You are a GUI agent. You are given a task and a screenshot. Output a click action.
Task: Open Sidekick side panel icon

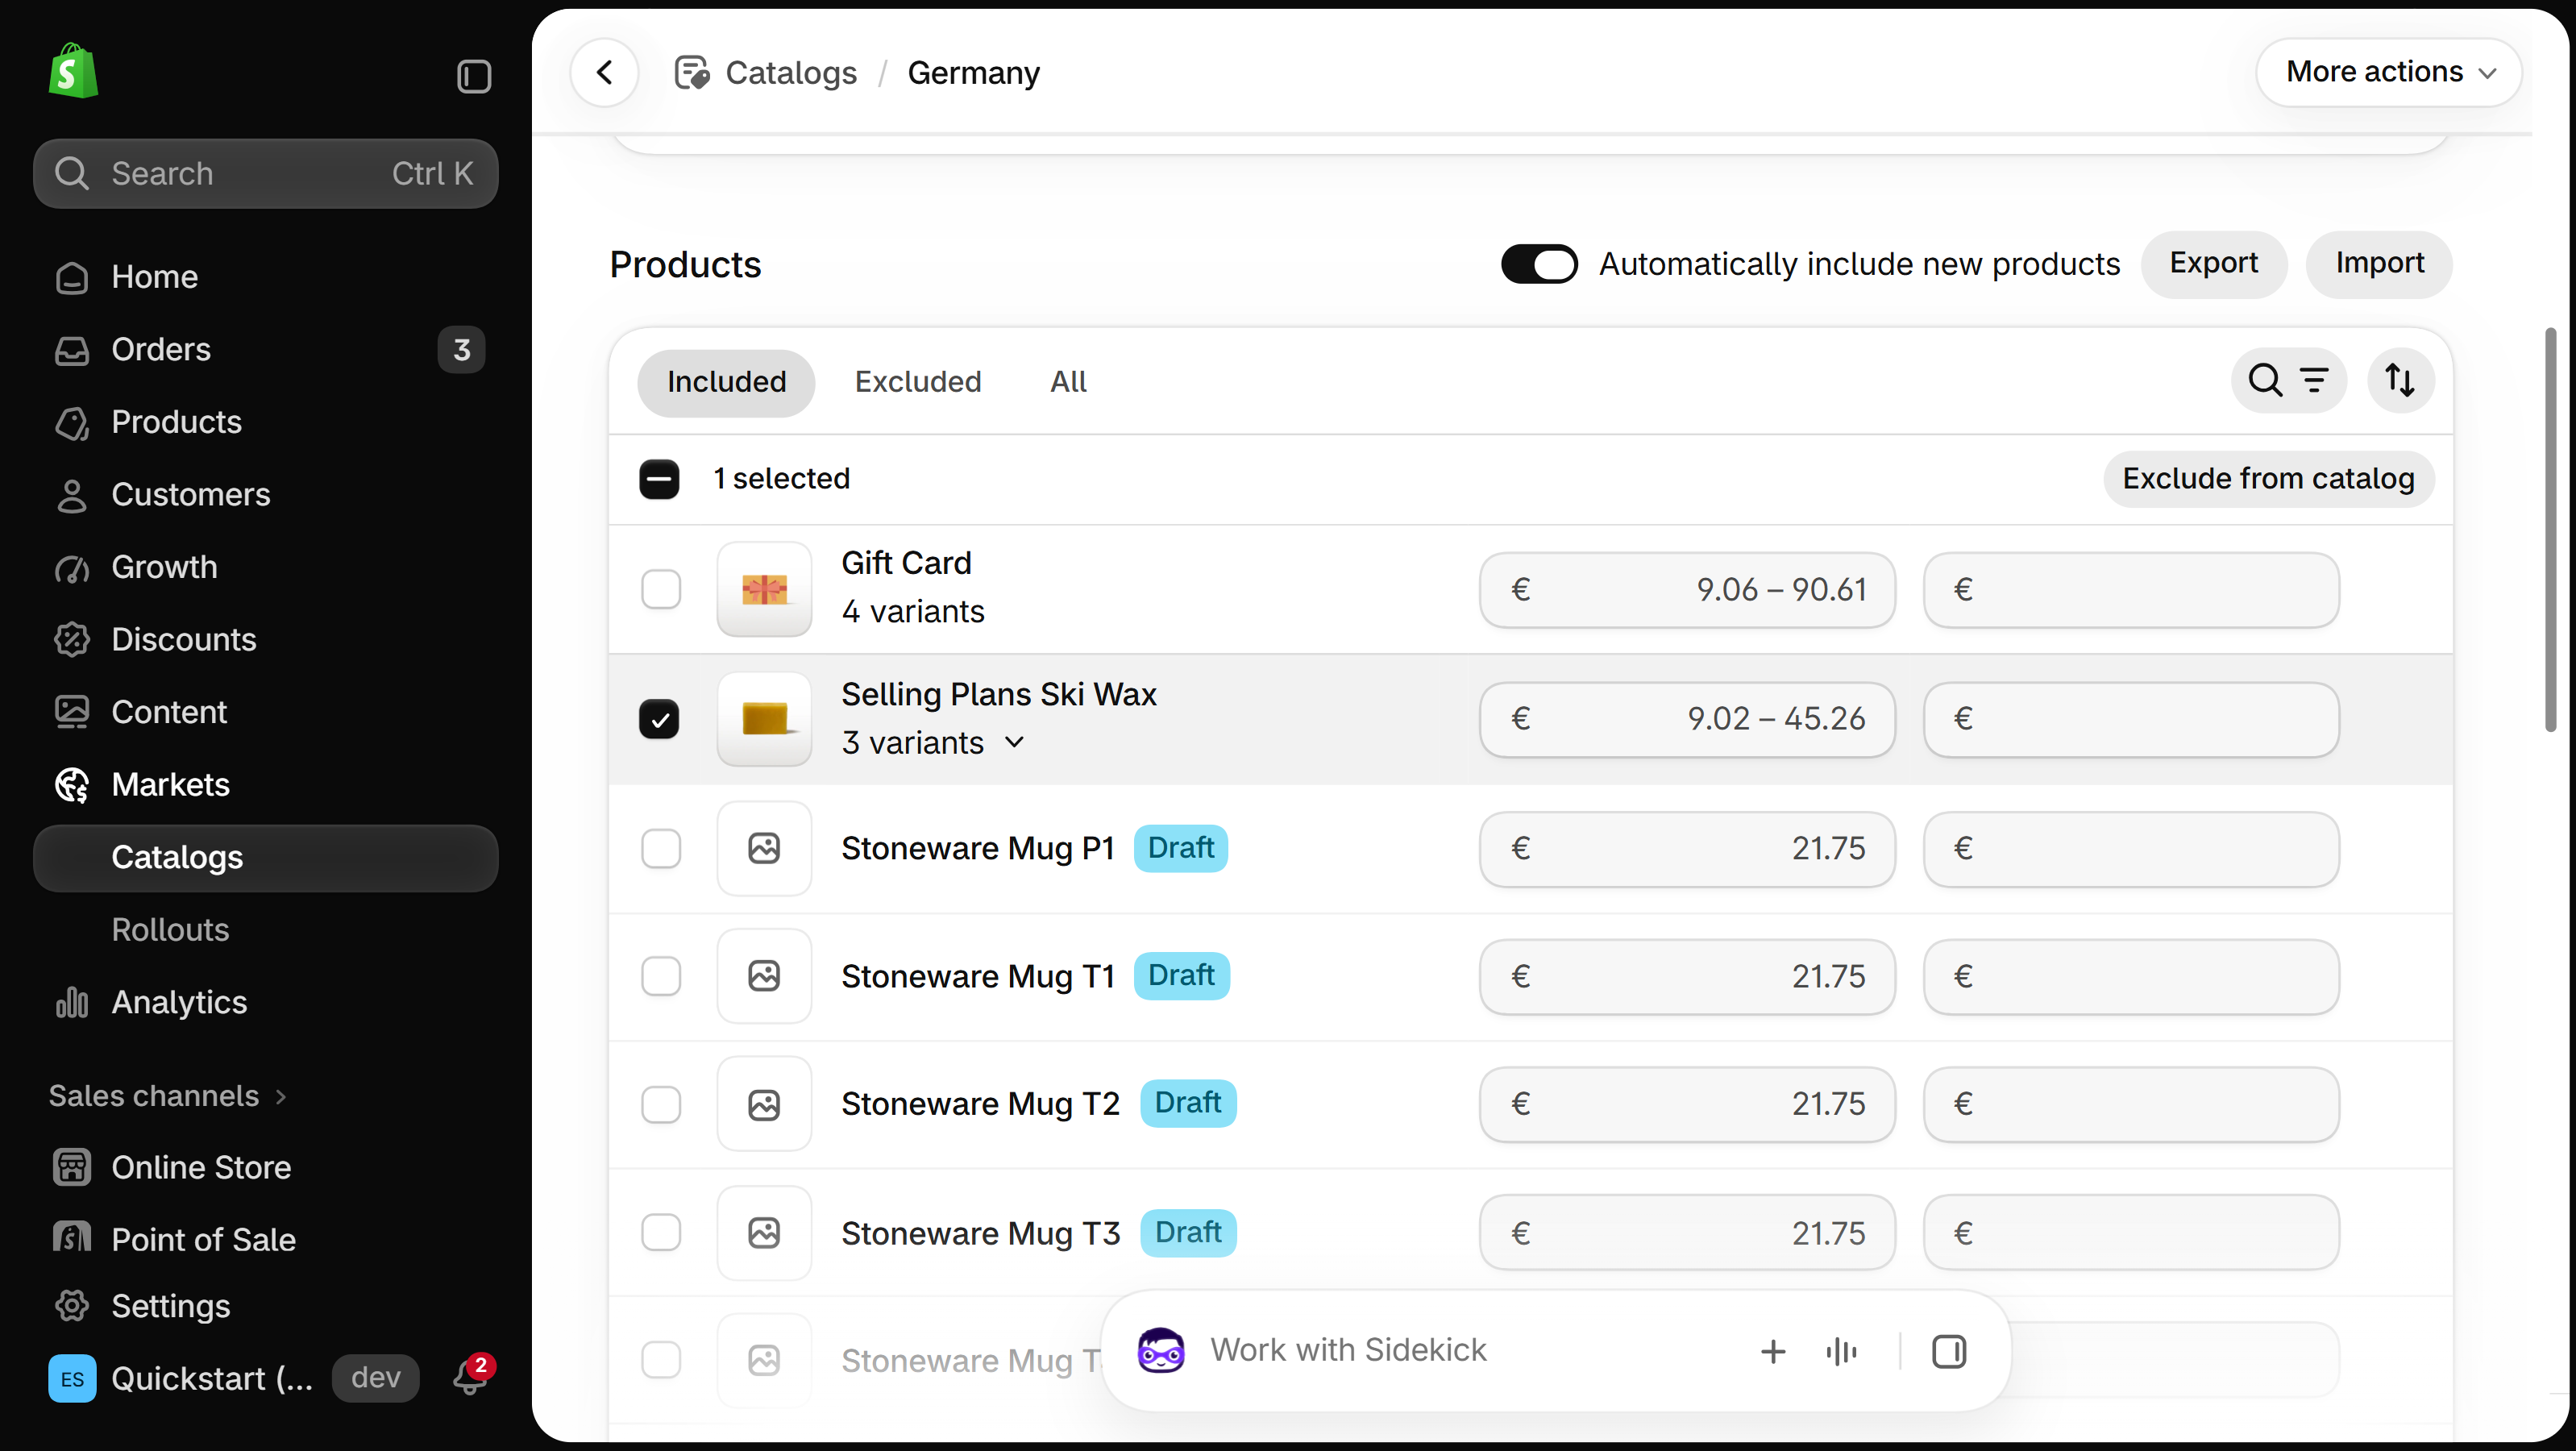coord(1949,1351)
